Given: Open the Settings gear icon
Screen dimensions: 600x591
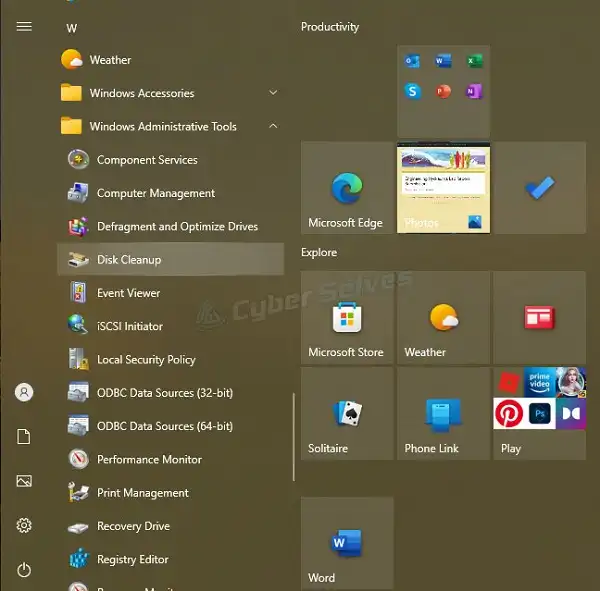Looking at the screenshot, I should tap(24, 525).
